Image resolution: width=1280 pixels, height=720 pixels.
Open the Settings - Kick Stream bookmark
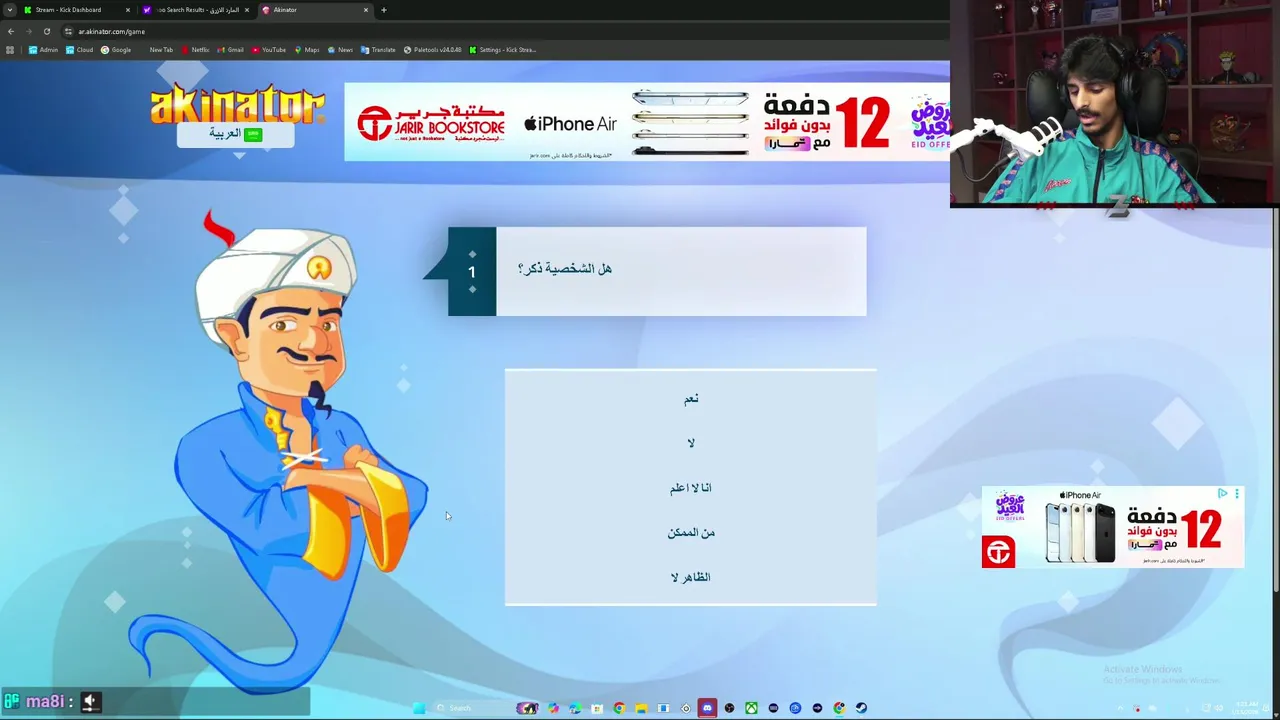[x=503, y=50]
